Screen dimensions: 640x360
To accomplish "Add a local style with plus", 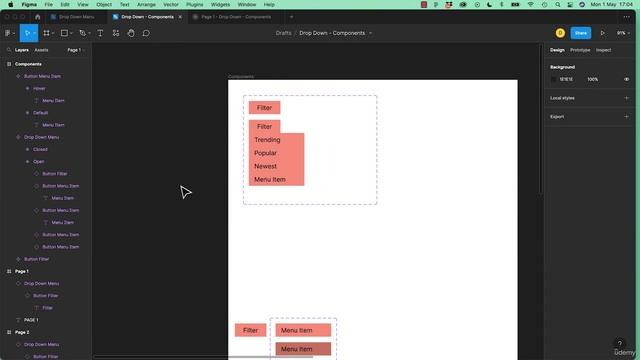I will coord(627,98).
